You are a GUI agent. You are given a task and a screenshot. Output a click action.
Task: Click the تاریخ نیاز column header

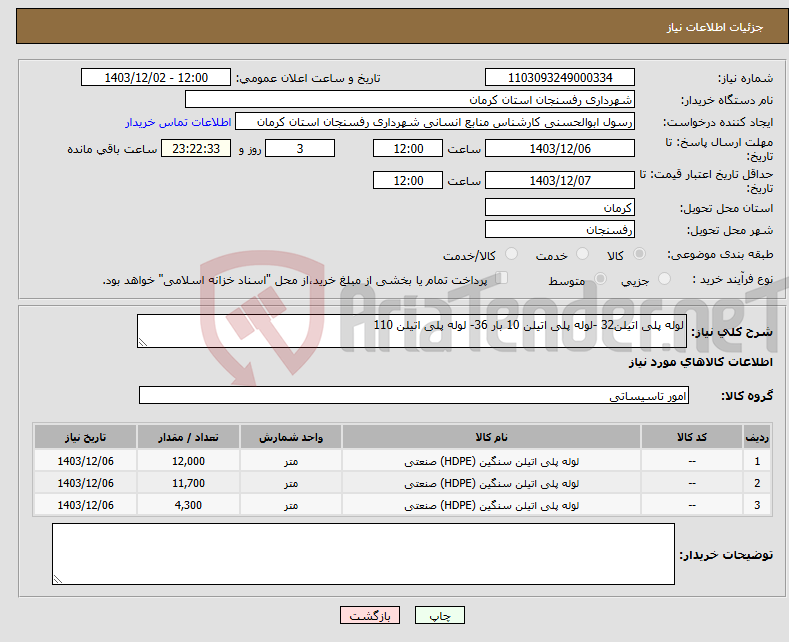pos(86,437)
